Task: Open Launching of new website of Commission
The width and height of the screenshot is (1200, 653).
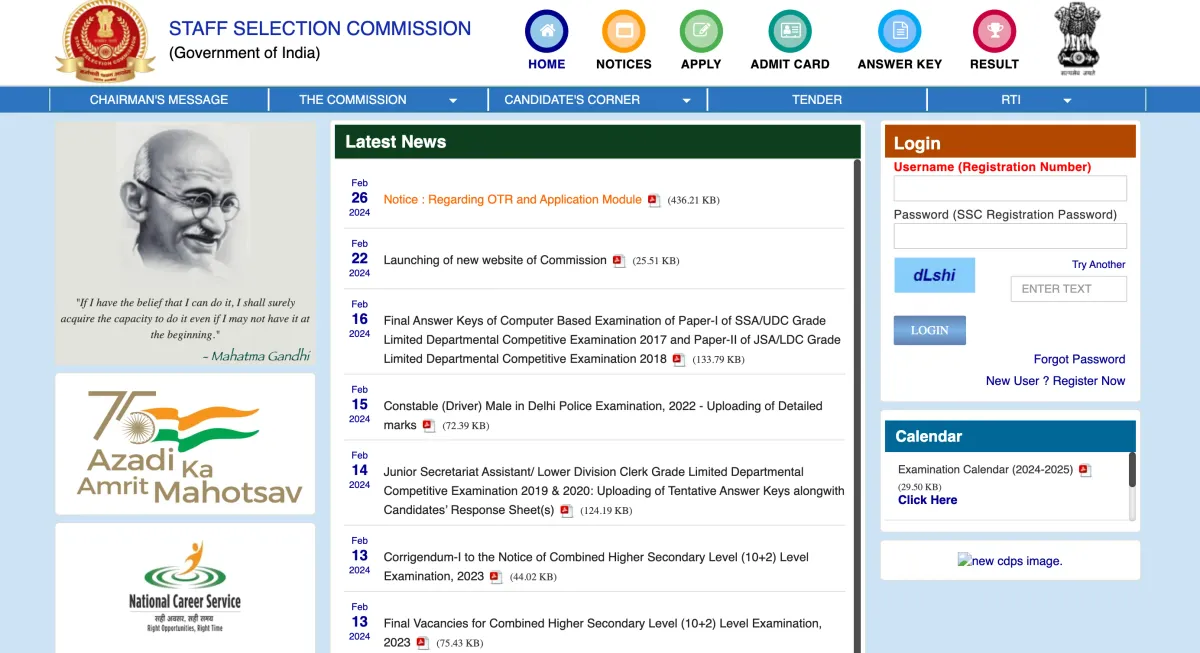Action: pos(495,260)
